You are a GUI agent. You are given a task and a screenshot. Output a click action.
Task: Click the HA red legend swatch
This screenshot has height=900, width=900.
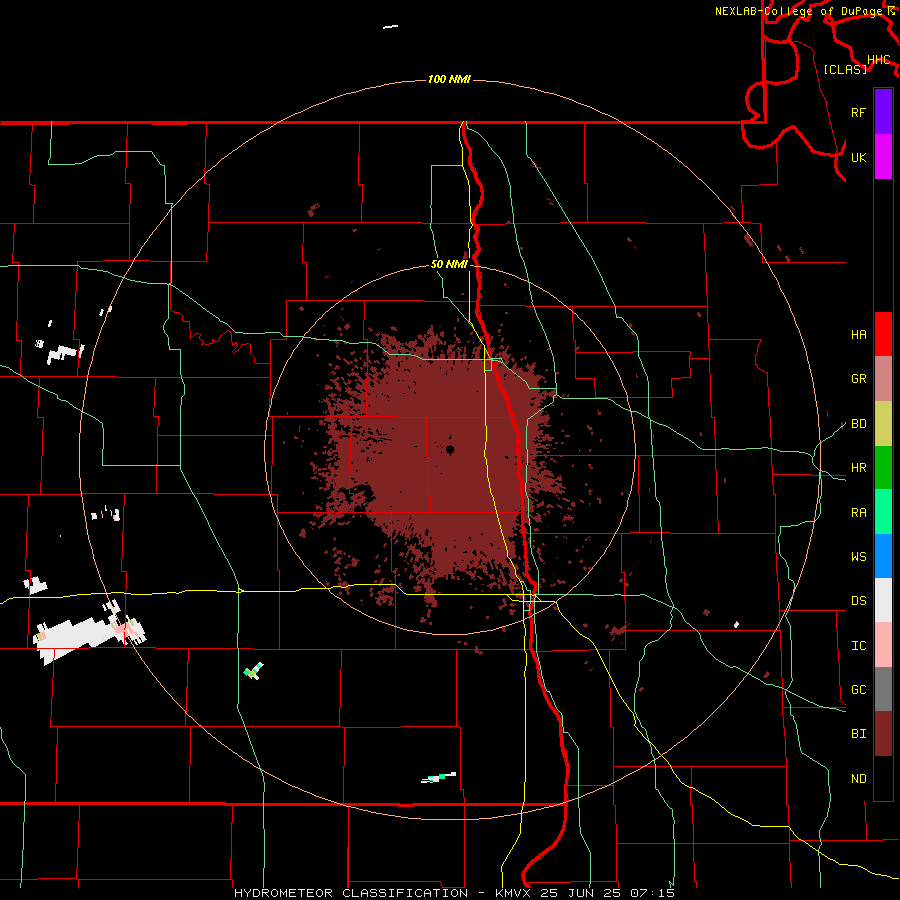click(883, 334)
